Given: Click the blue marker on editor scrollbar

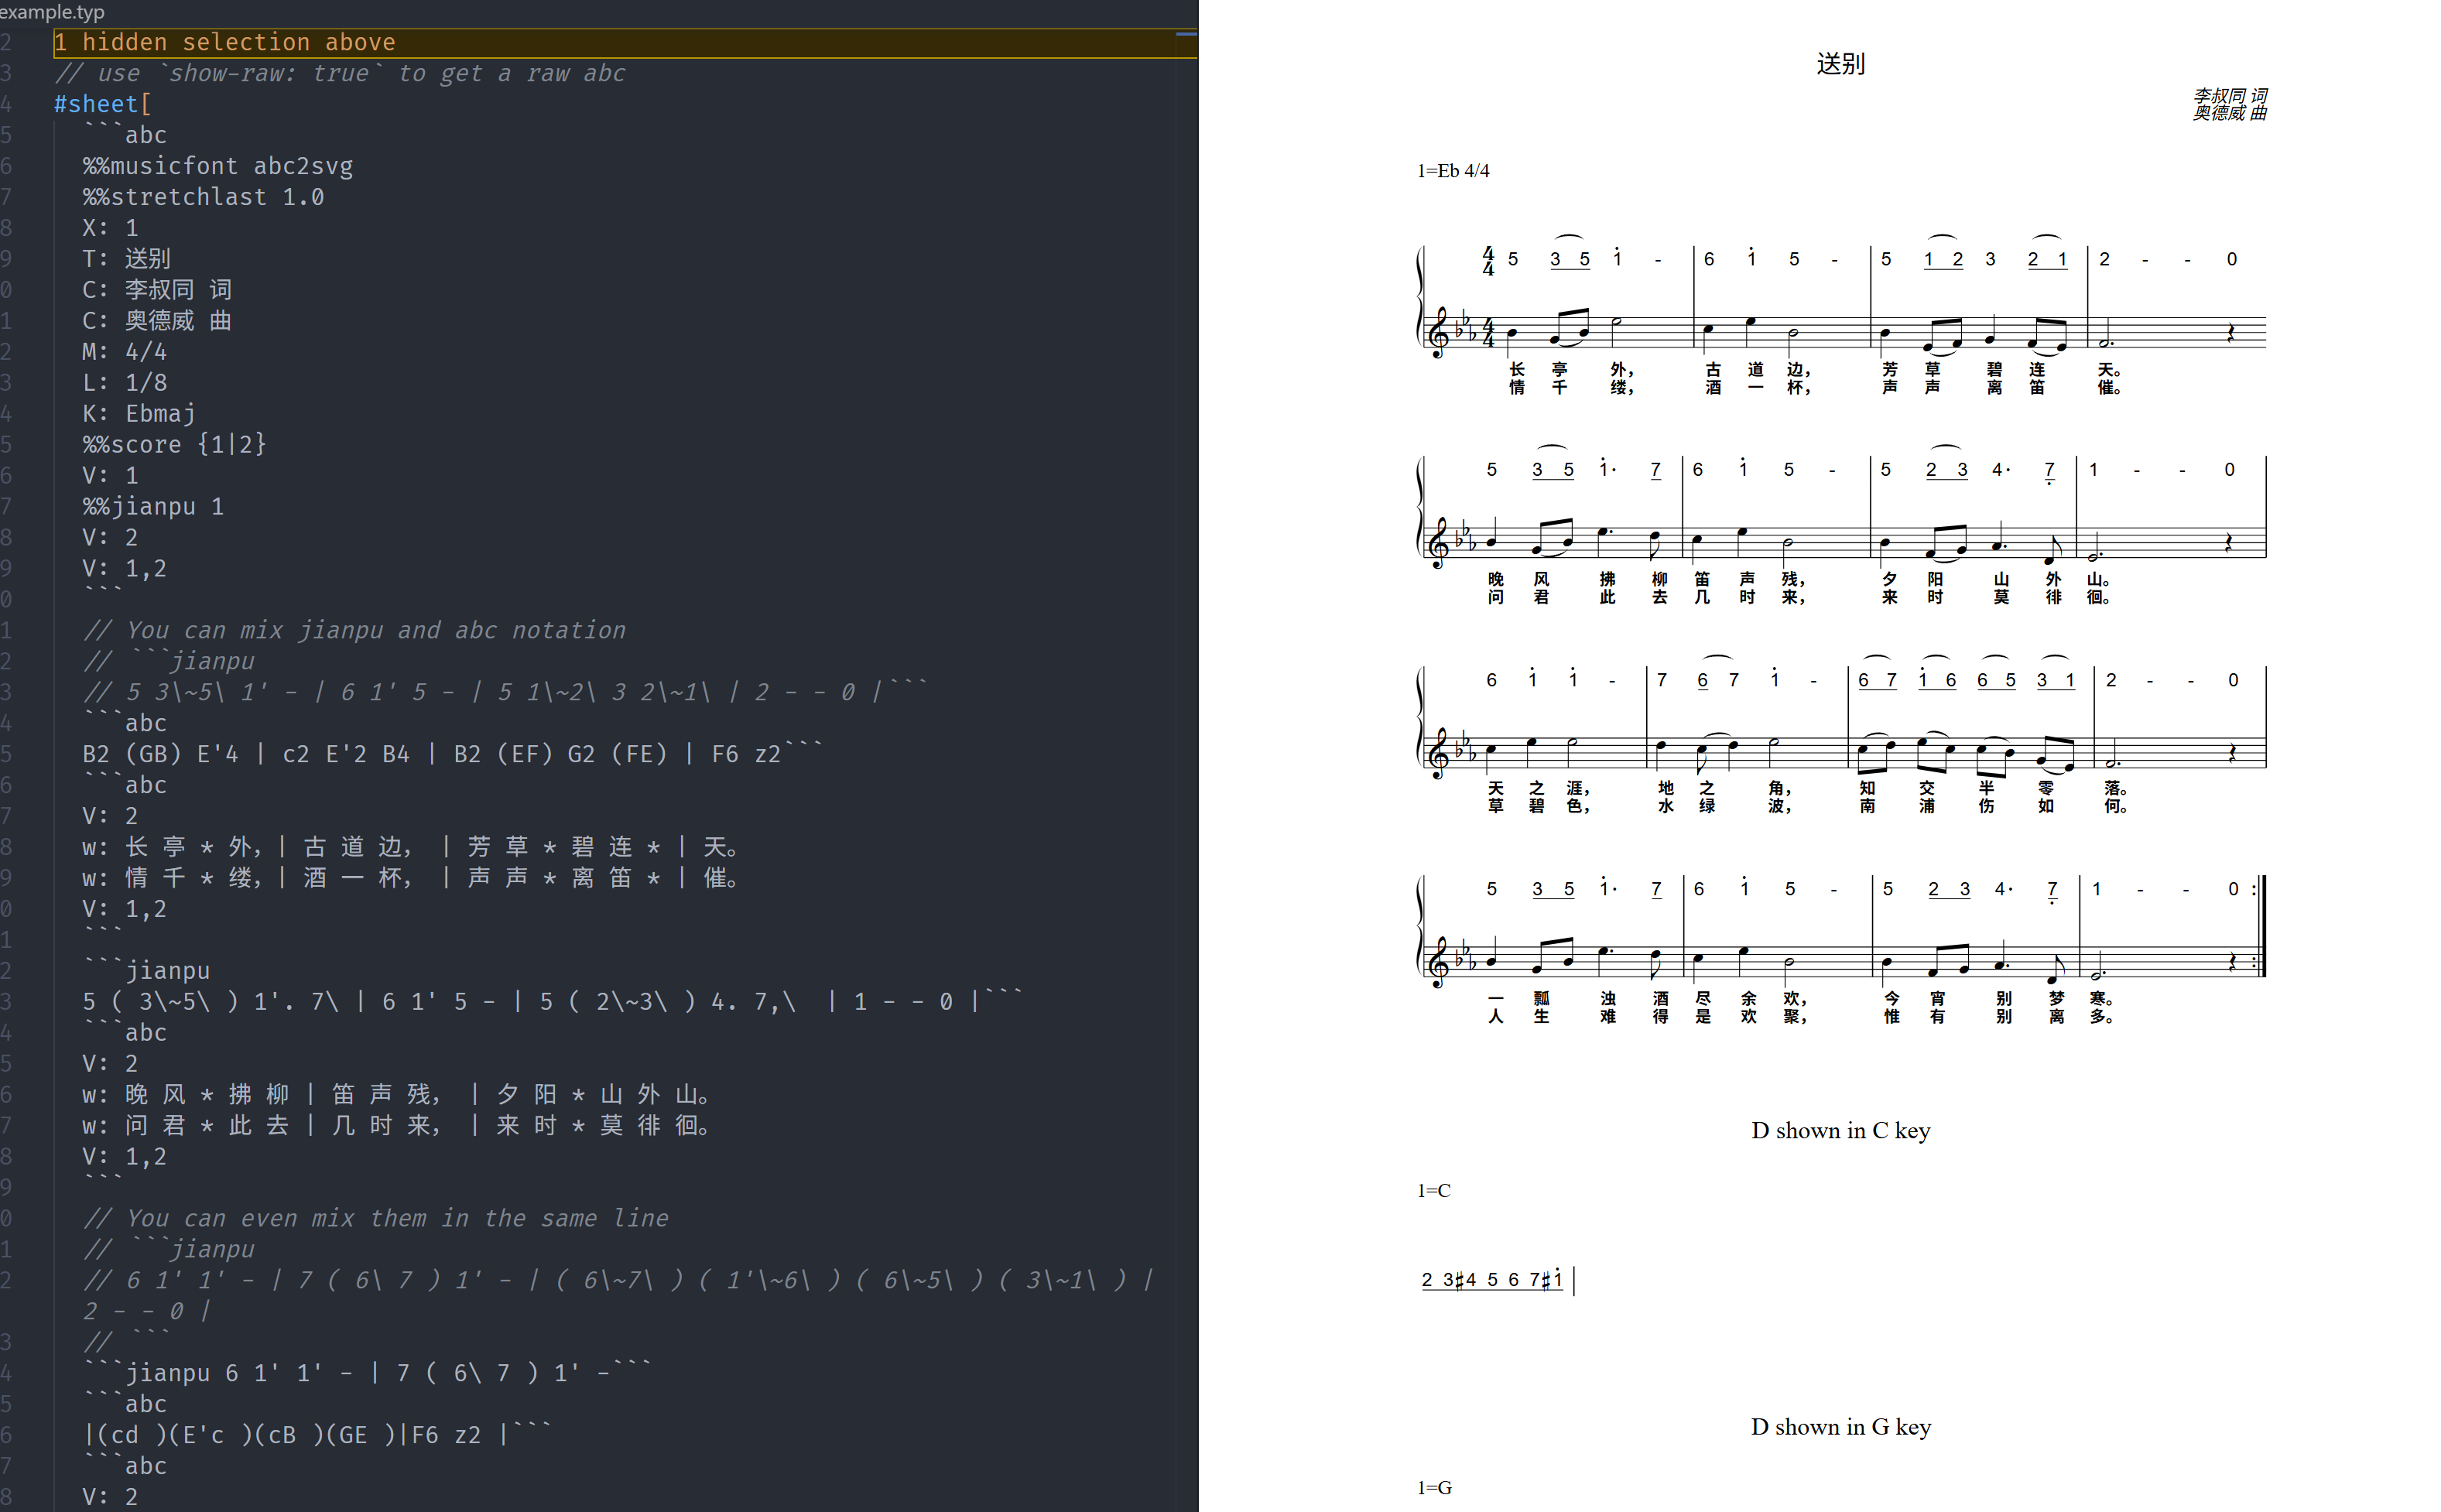Looking at the screenshot, I should coord(1186,34).
